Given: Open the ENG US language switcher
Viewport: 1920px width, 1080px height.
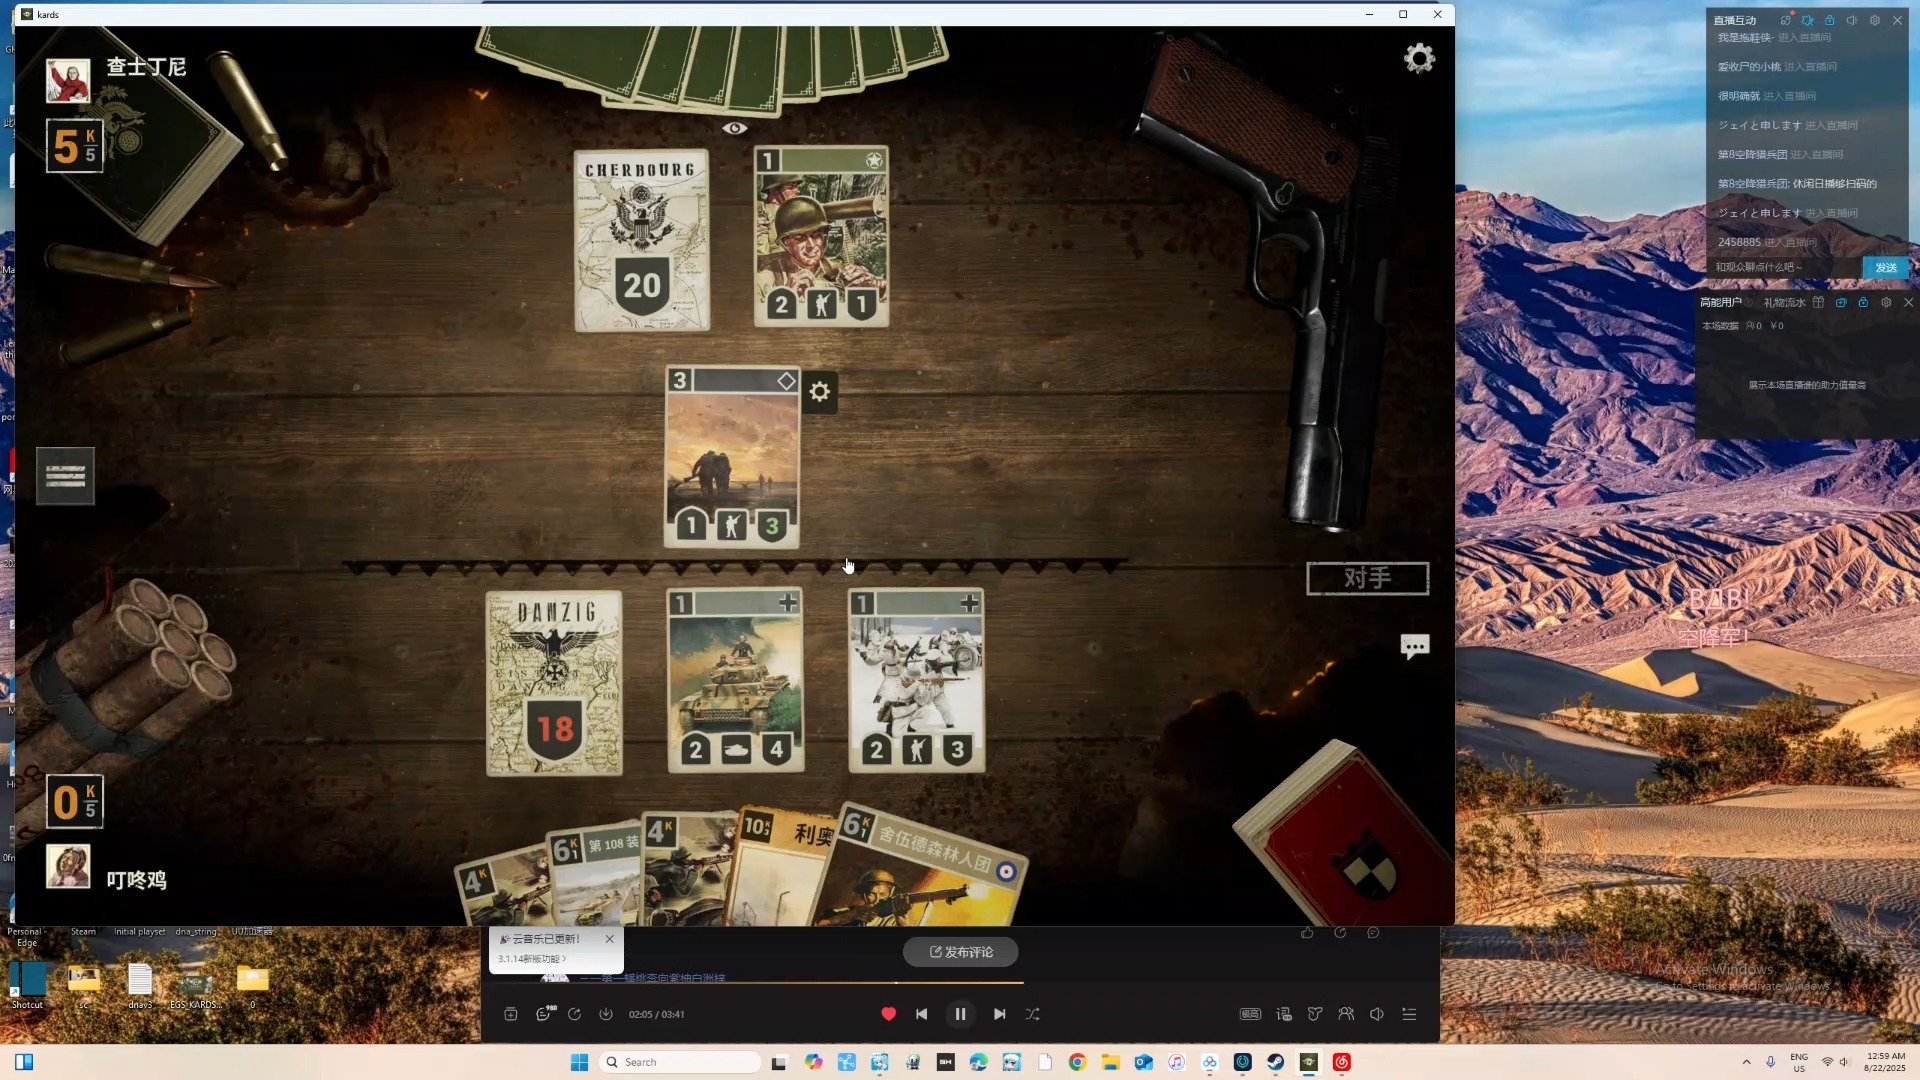Looking at the screenshot, I should pos(1799,1062).
